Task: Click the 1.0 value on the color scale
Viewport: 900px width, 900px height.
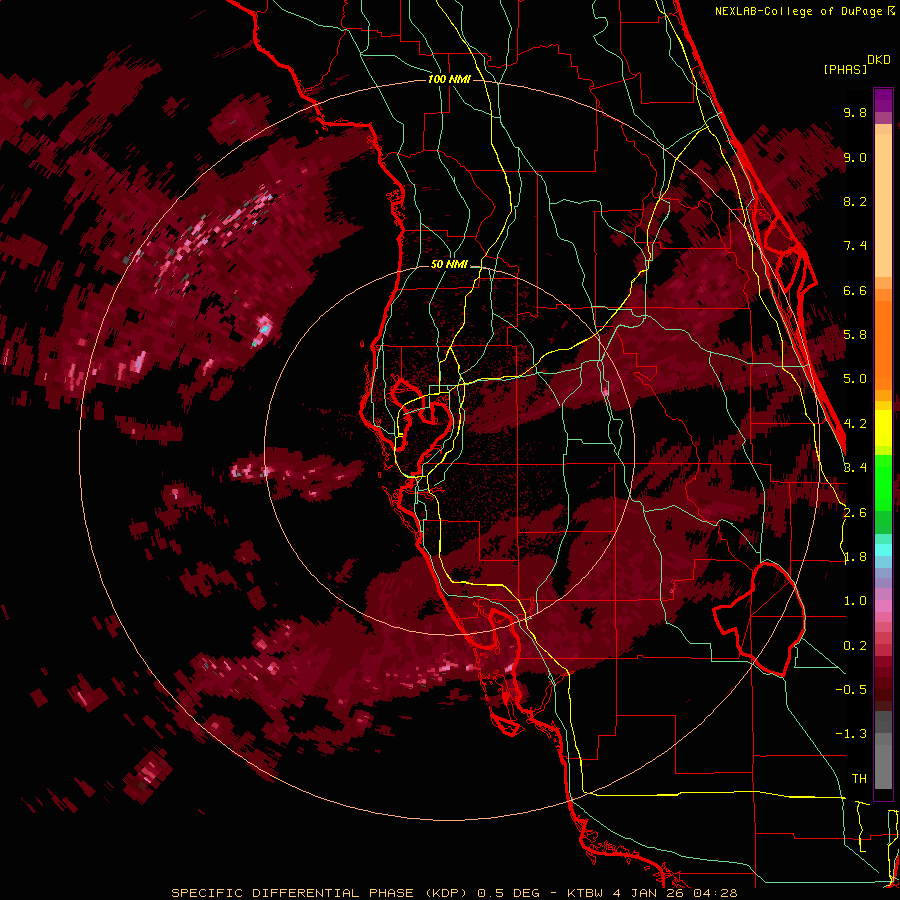Action: pyautogui.click(x=855, y=601)
